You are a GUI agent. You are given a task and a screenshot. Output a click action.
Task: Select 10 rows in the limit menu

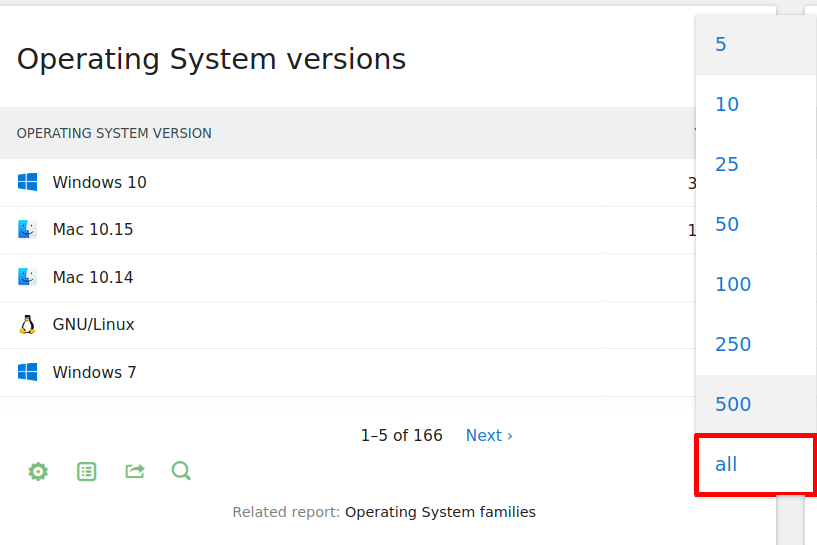756,104
